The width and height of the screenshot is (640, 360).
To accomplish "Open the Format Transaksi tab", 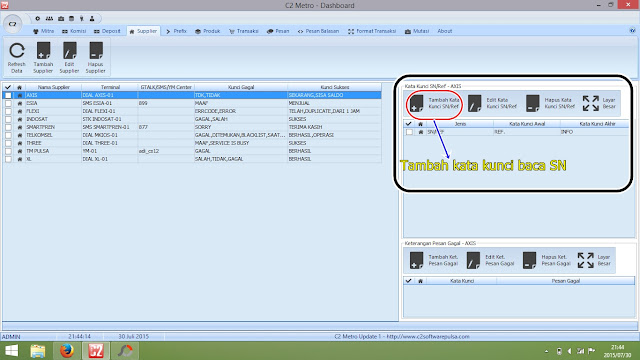I will [372, 31].
